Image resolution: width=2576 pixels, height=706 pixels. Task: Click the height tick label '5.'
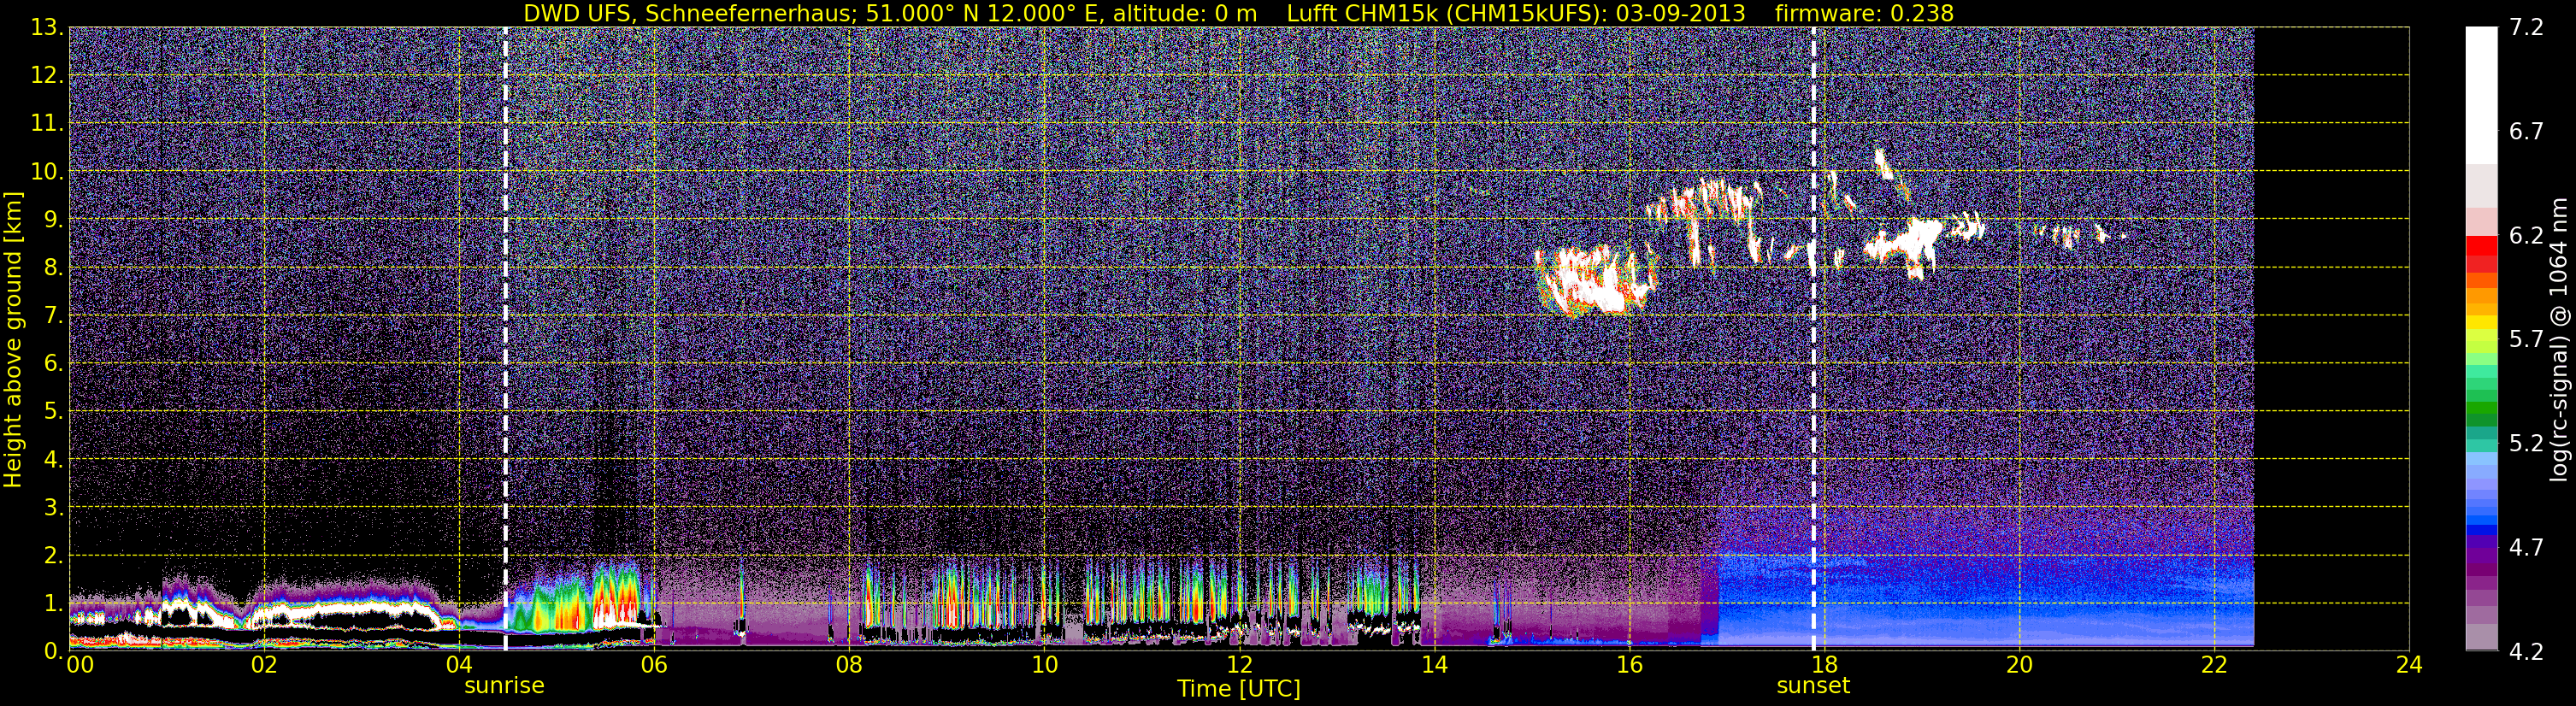tap(52, 412)
